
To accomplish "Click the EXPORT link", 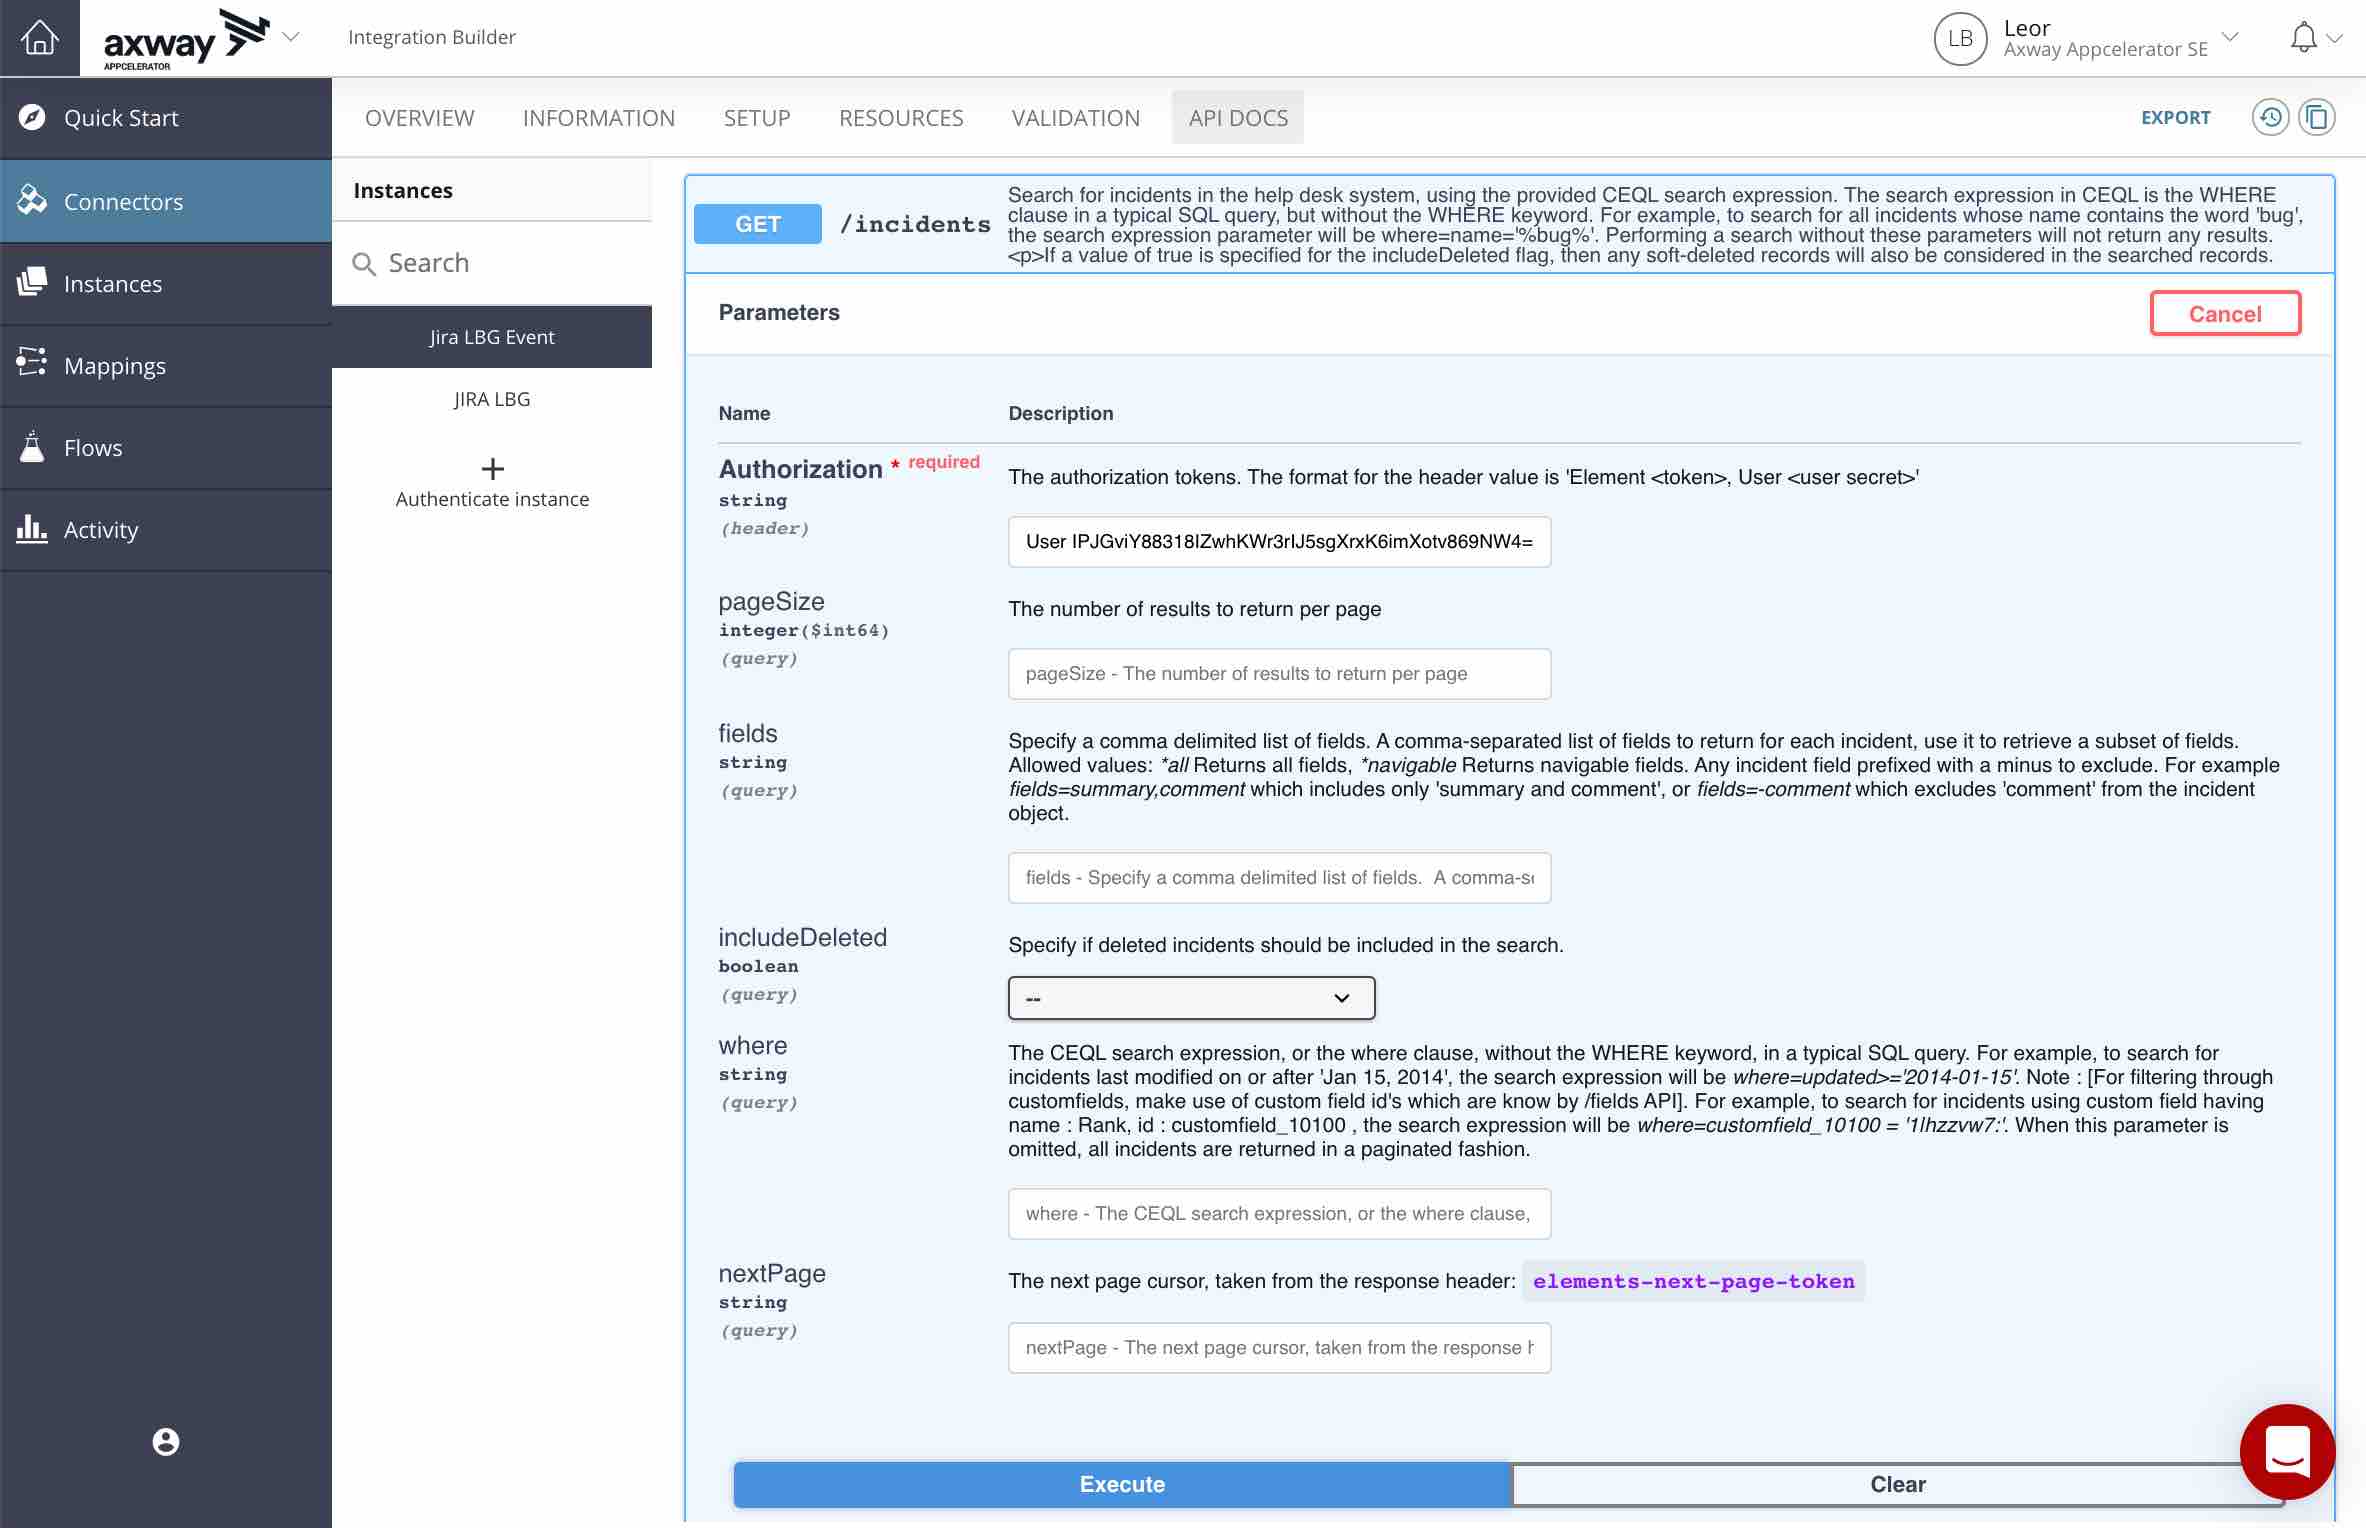I will tap(2175, 118).
